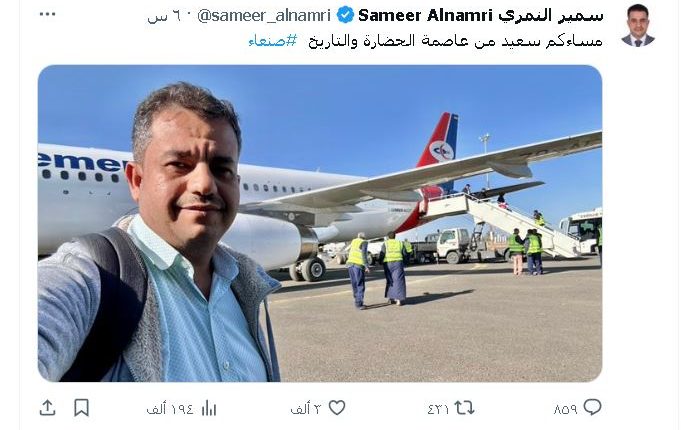Like the tweet with the heart icon
The image size is (681, 430).
tap(337, 407)
